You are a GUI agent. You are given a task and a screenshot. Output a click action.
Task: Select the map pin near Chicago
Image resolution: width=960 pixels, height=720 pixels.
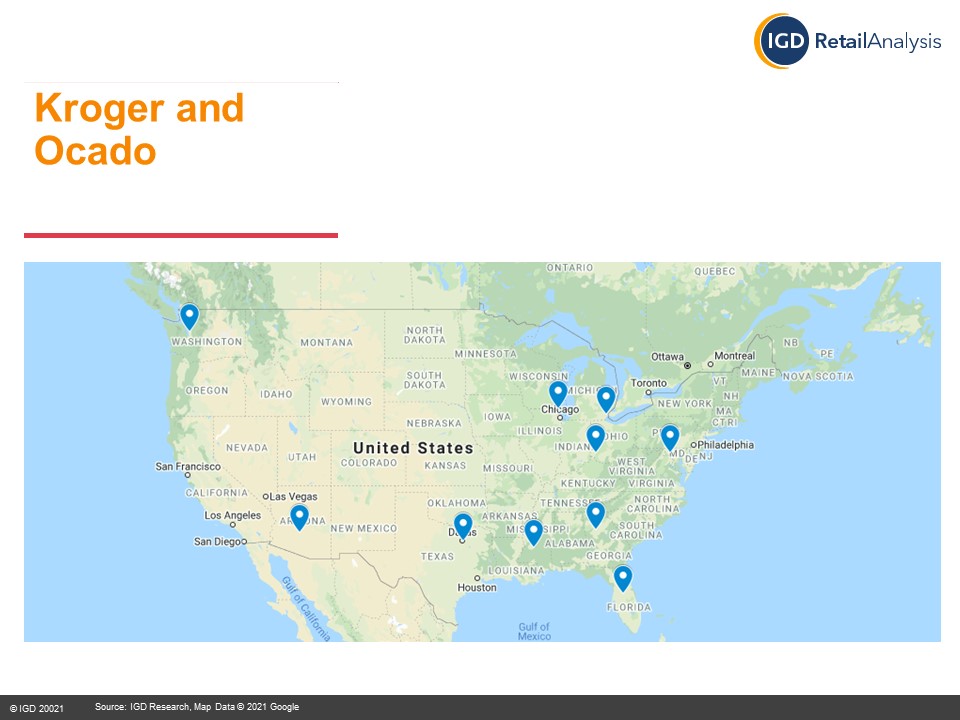pos(558,394)
